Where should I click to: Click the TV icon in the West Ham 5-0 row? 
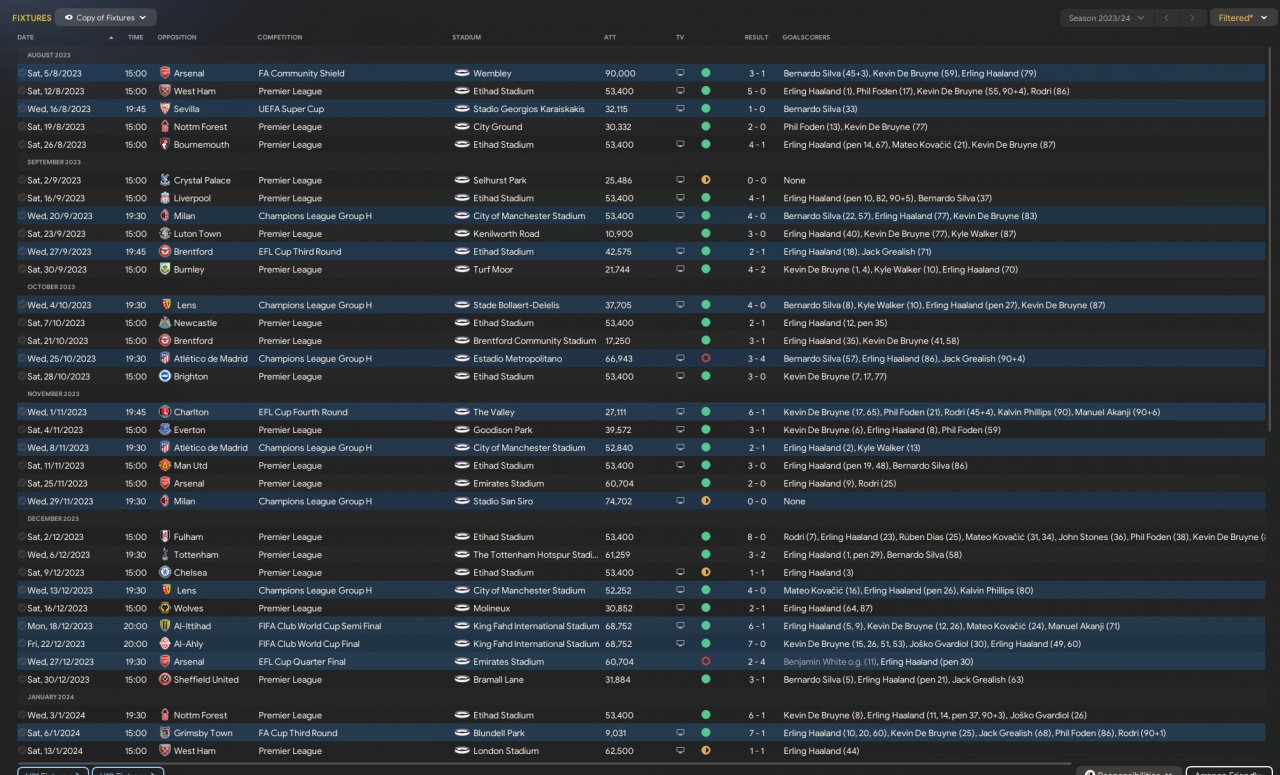(x=681, y=91)
